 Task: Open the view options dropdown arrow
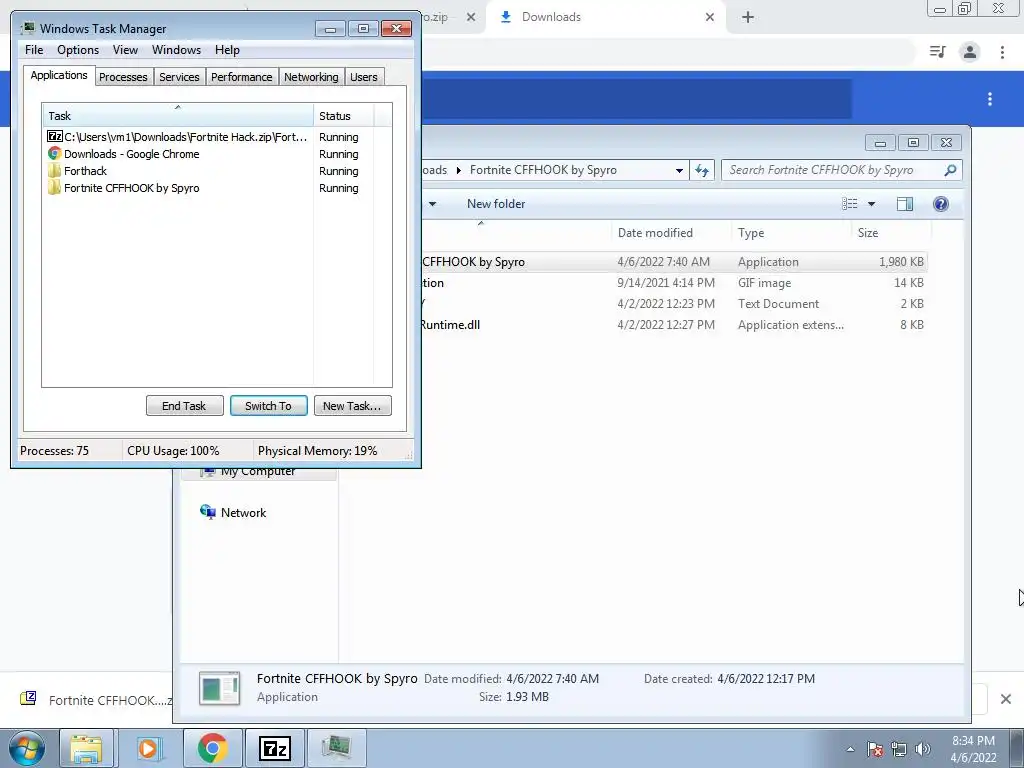871,204
